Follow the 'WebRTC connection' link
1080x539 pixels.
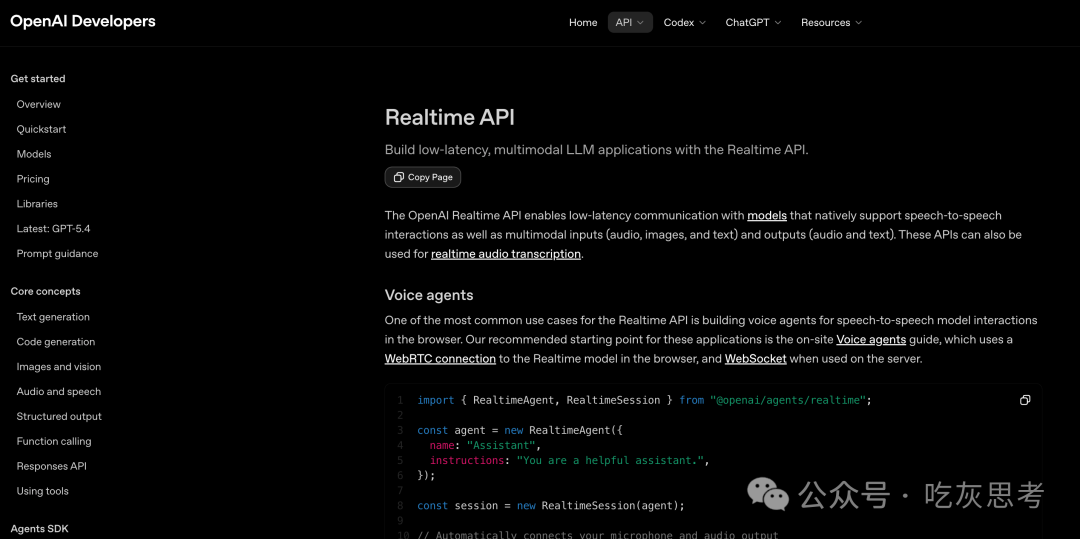(x=440, y=359)
